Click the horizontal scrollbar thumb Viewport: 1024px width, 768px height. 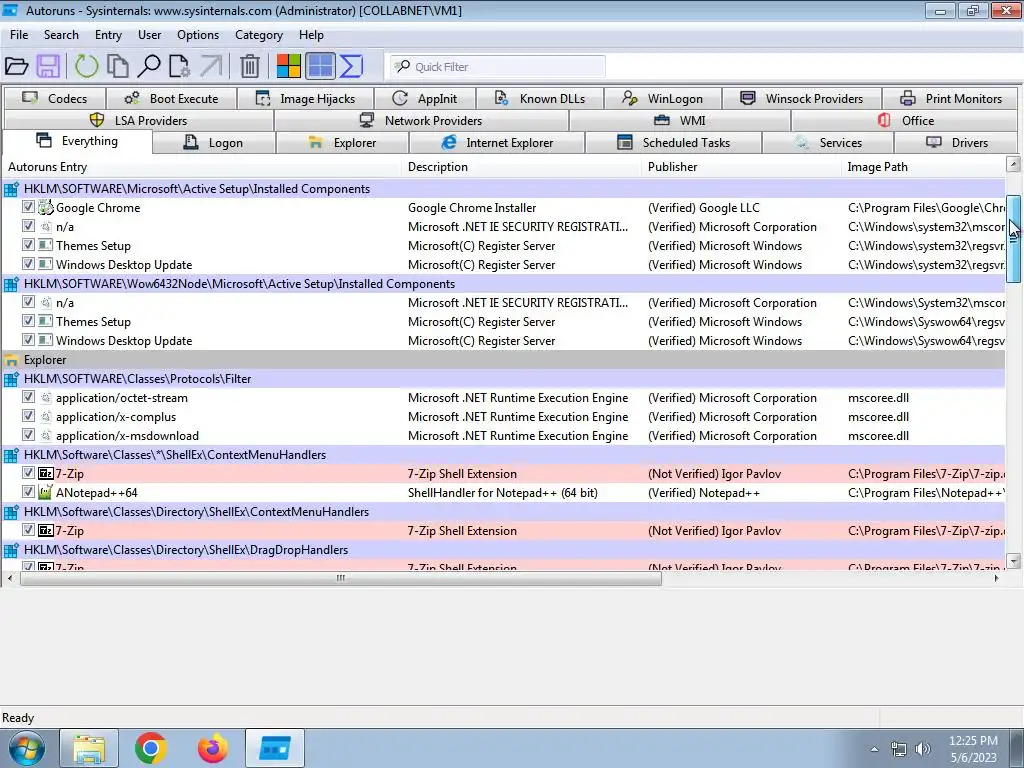340,578
